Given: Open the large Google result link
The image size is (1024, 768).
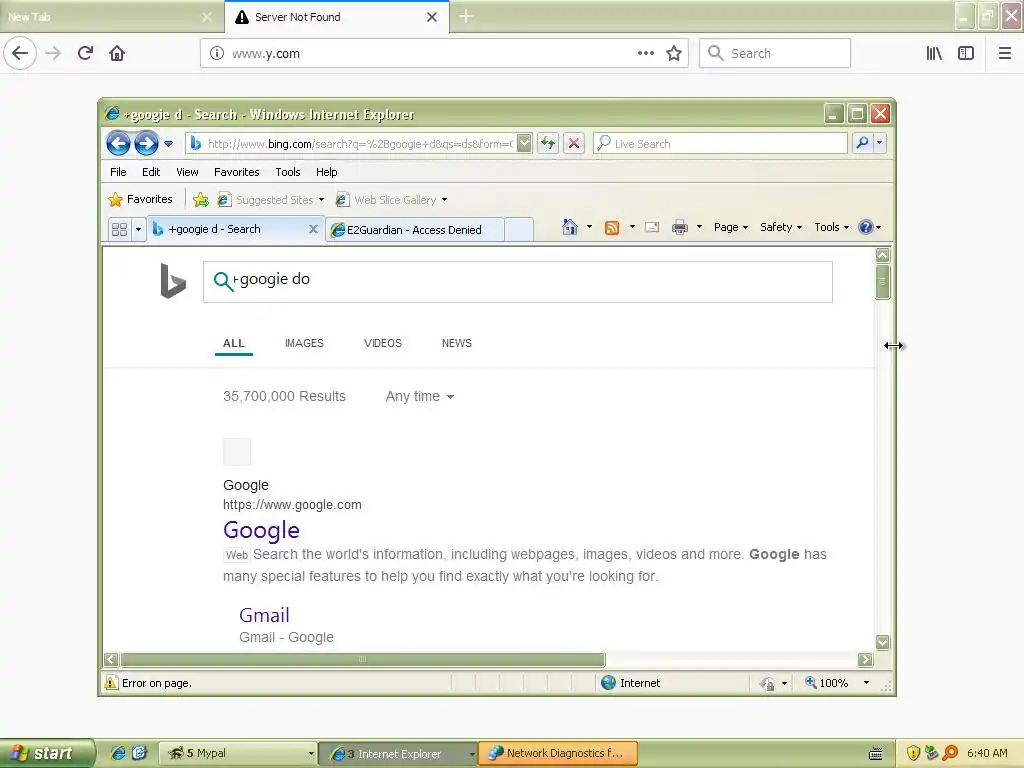Looking at the screenshot, I should click(261, 530).
